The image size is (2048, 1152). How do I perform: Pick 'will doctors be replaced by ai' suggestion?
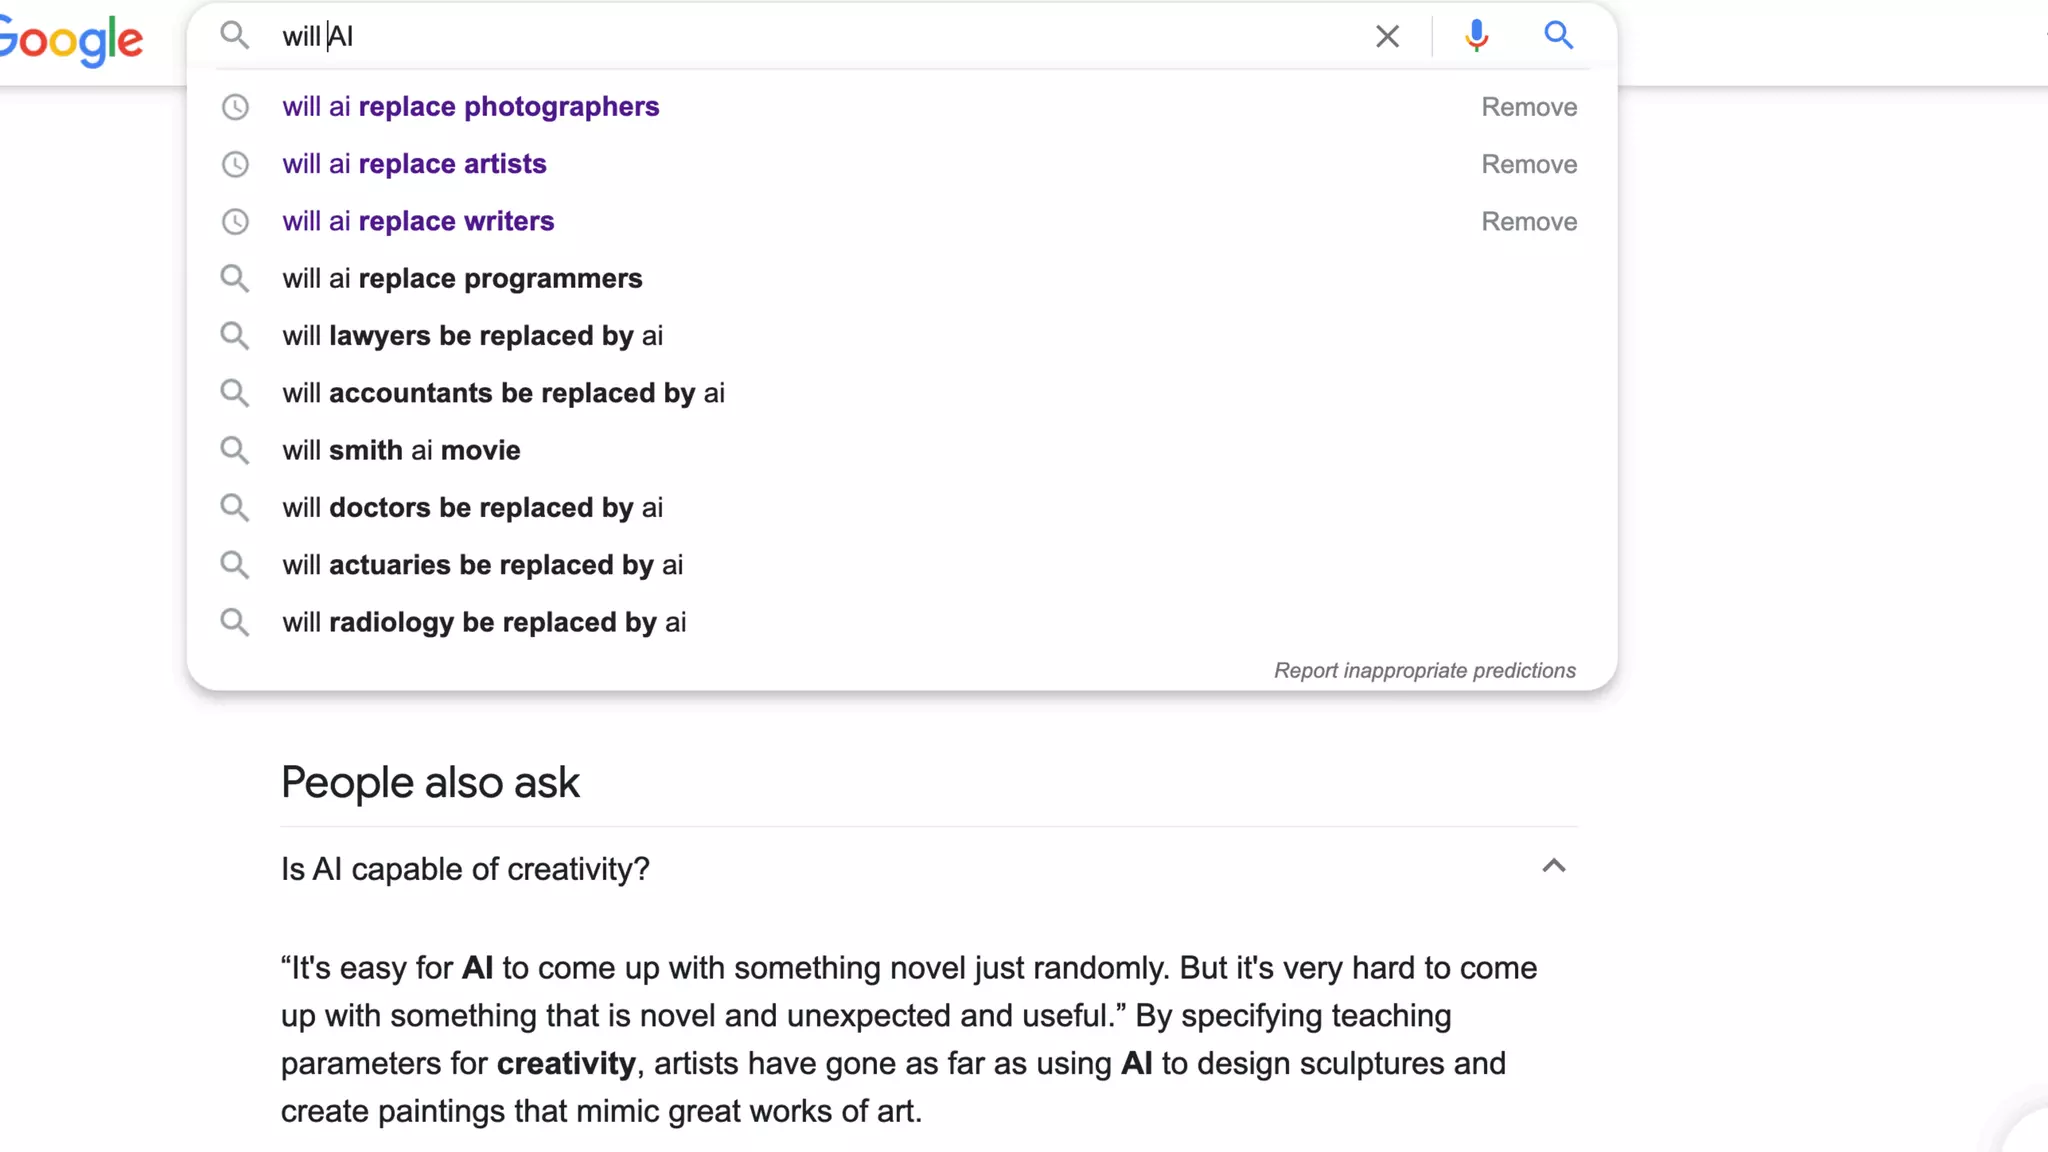pyautogui.click(x=472, y=508)
